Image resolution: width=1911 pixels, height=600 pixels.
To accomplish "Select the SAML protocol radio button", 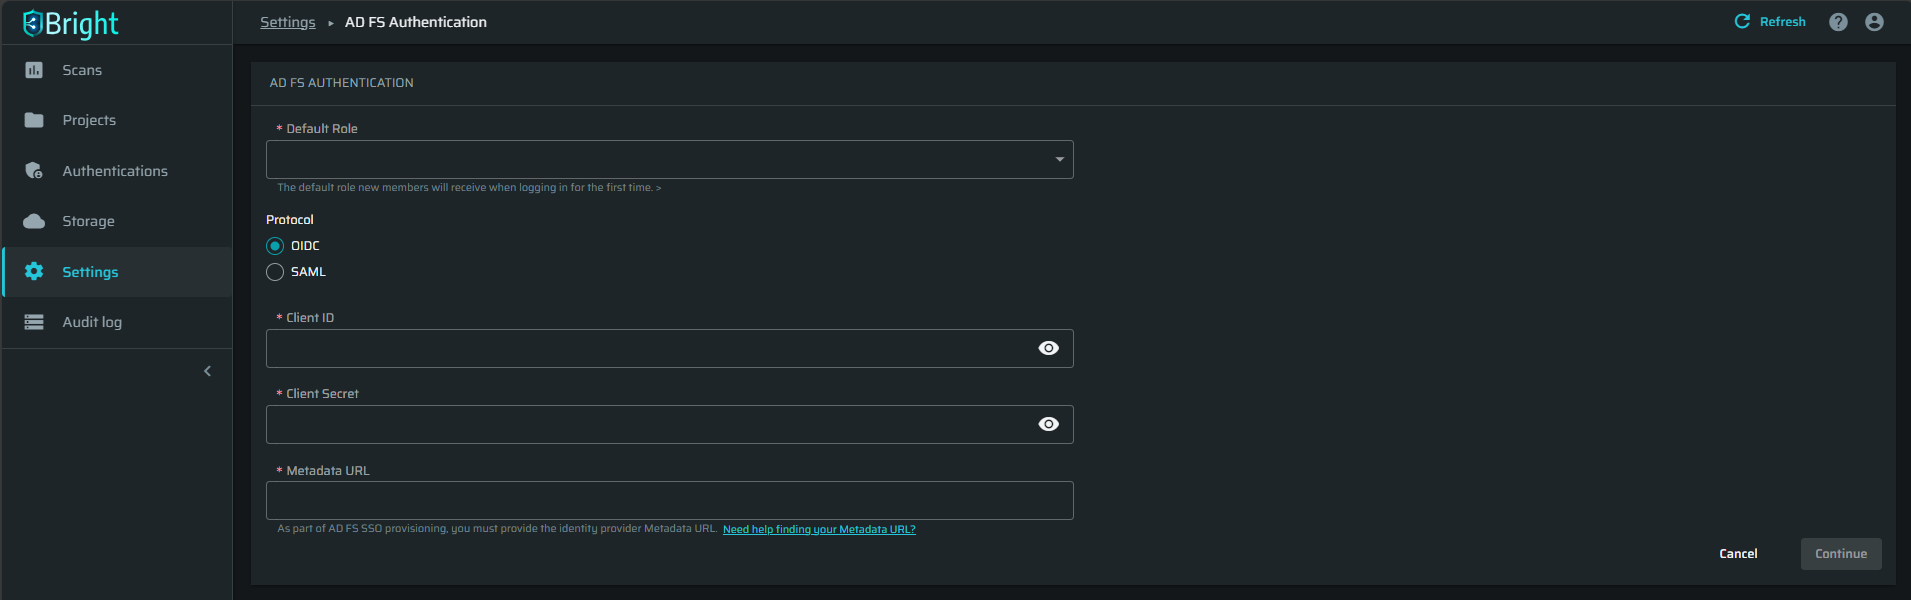I will [x=275, y=272].
